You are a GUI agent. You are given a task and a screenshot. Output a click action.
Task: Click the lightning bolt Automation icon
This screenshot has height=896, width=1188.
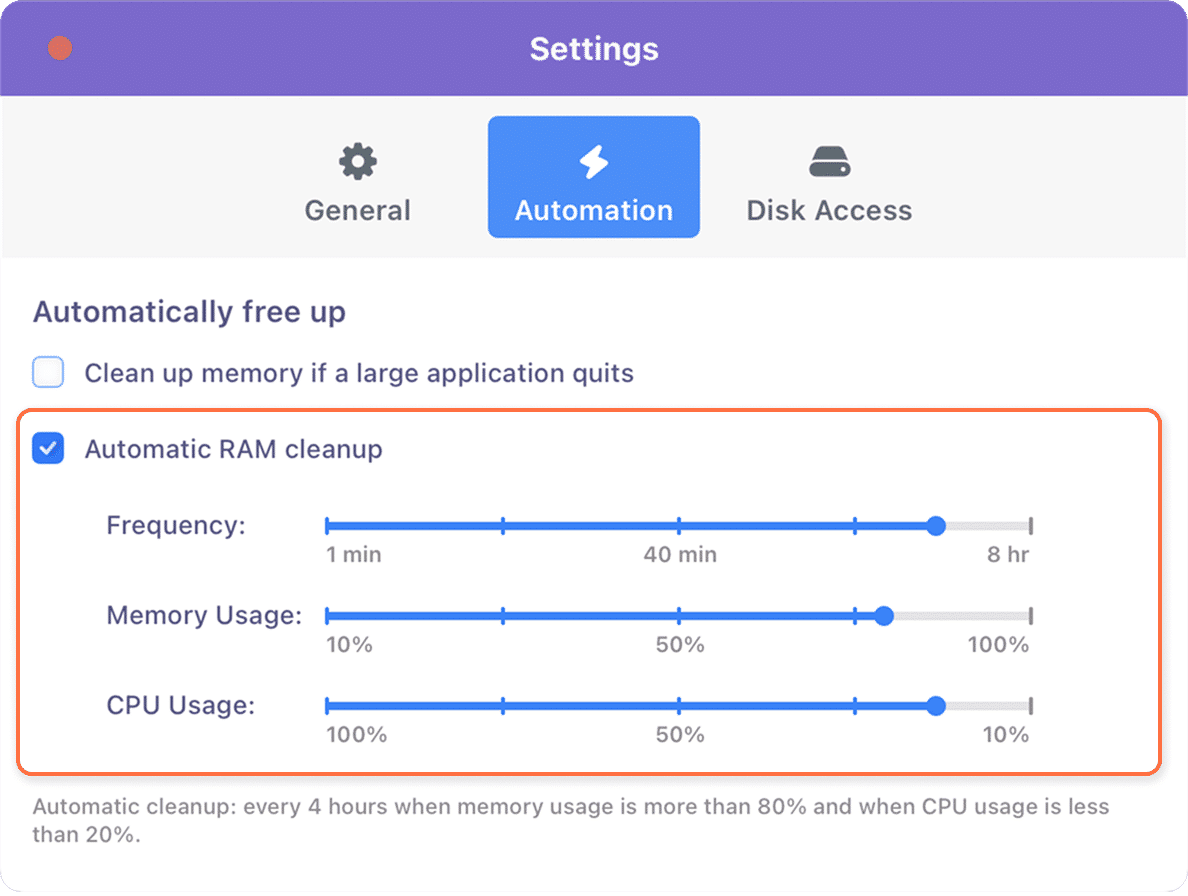[594, 161]
